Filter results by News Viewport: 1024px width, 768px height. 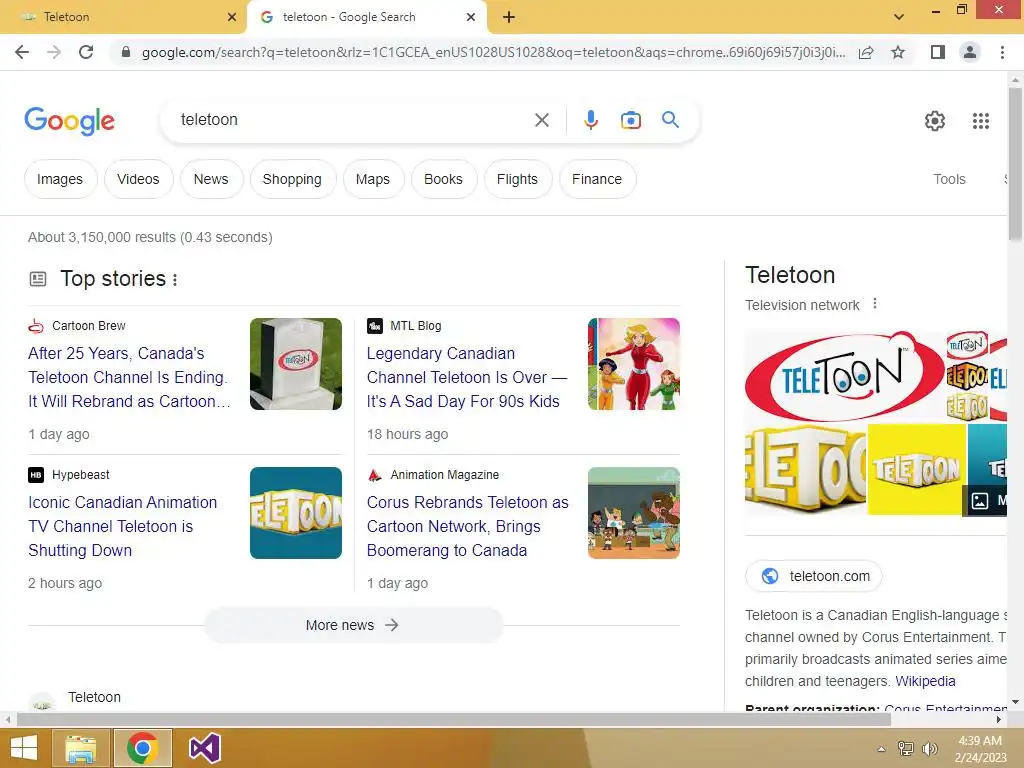211,179
